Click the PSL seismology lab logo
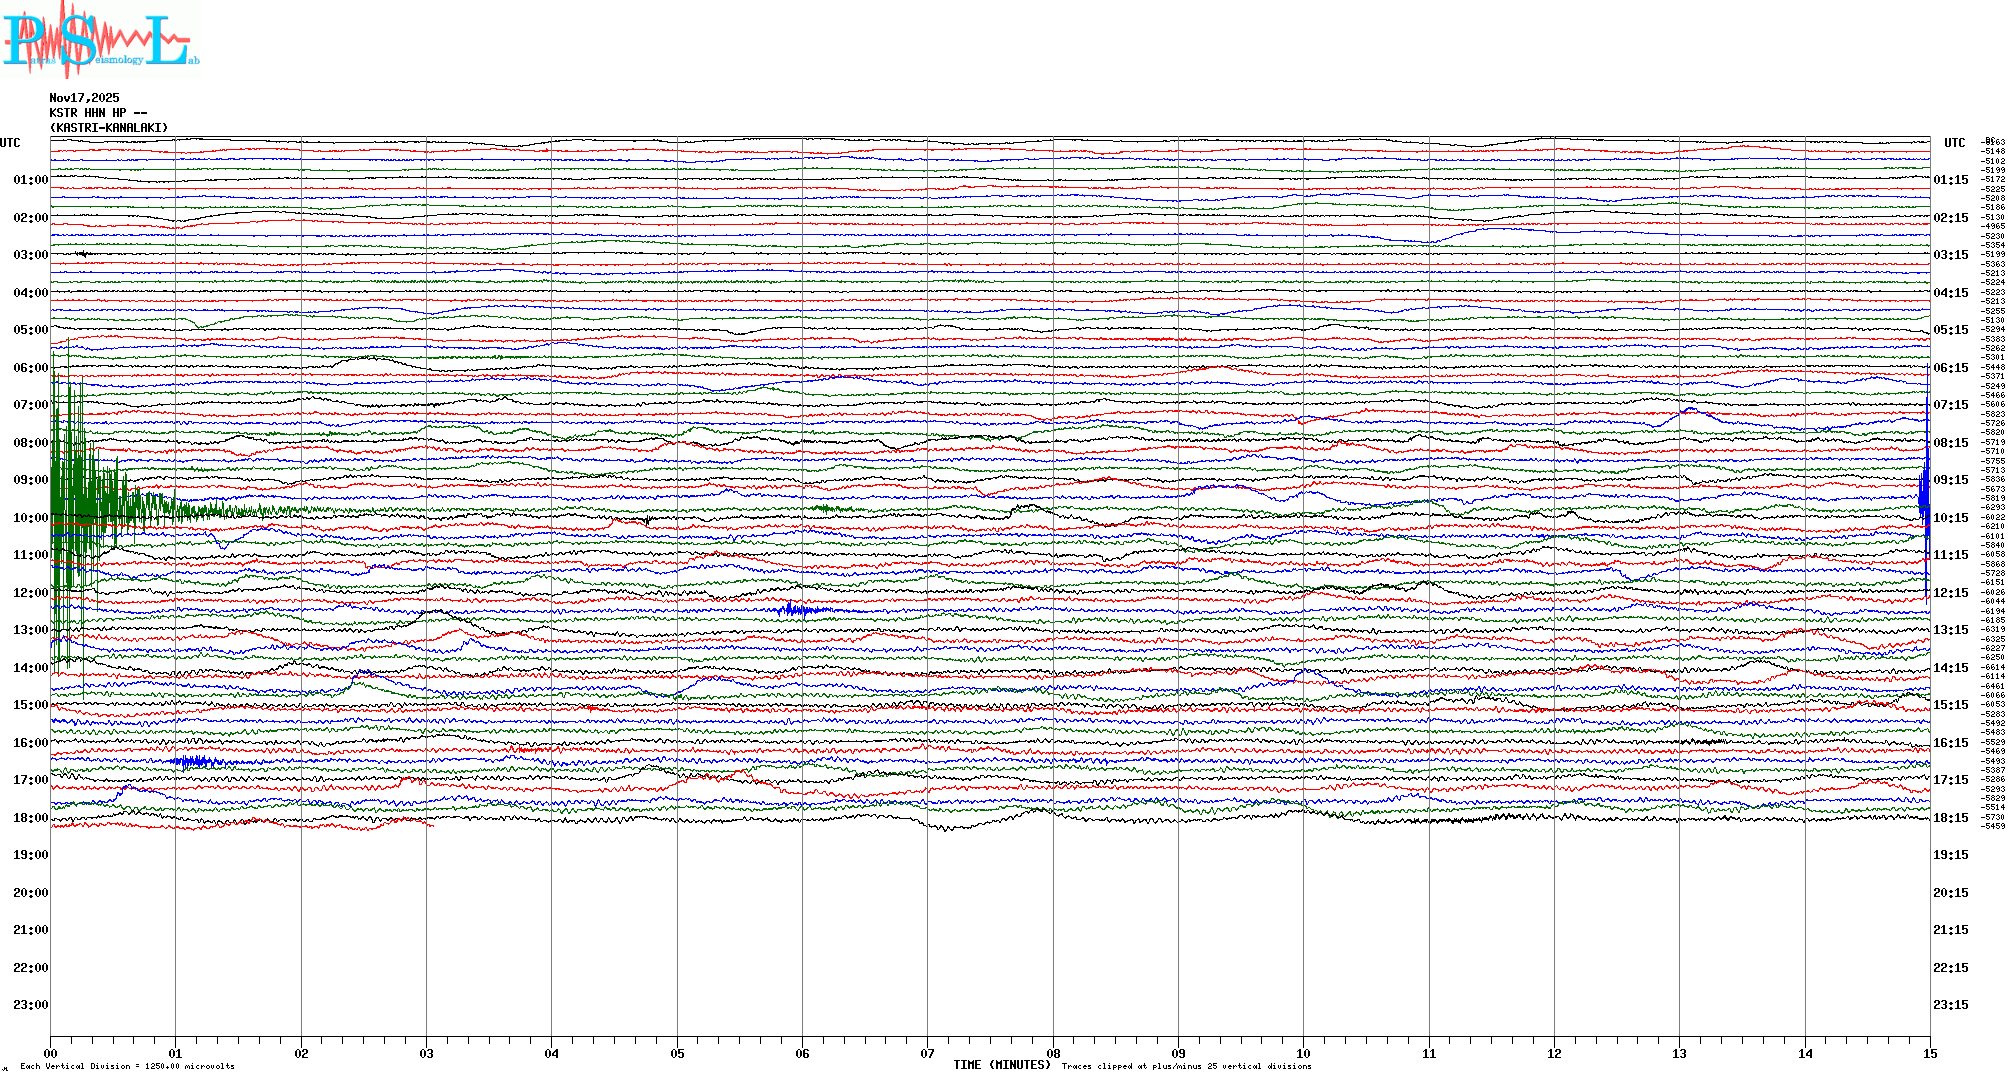Image resolution: width=2010 pixels, height=1080 pixels. click(x=100, y=40)
